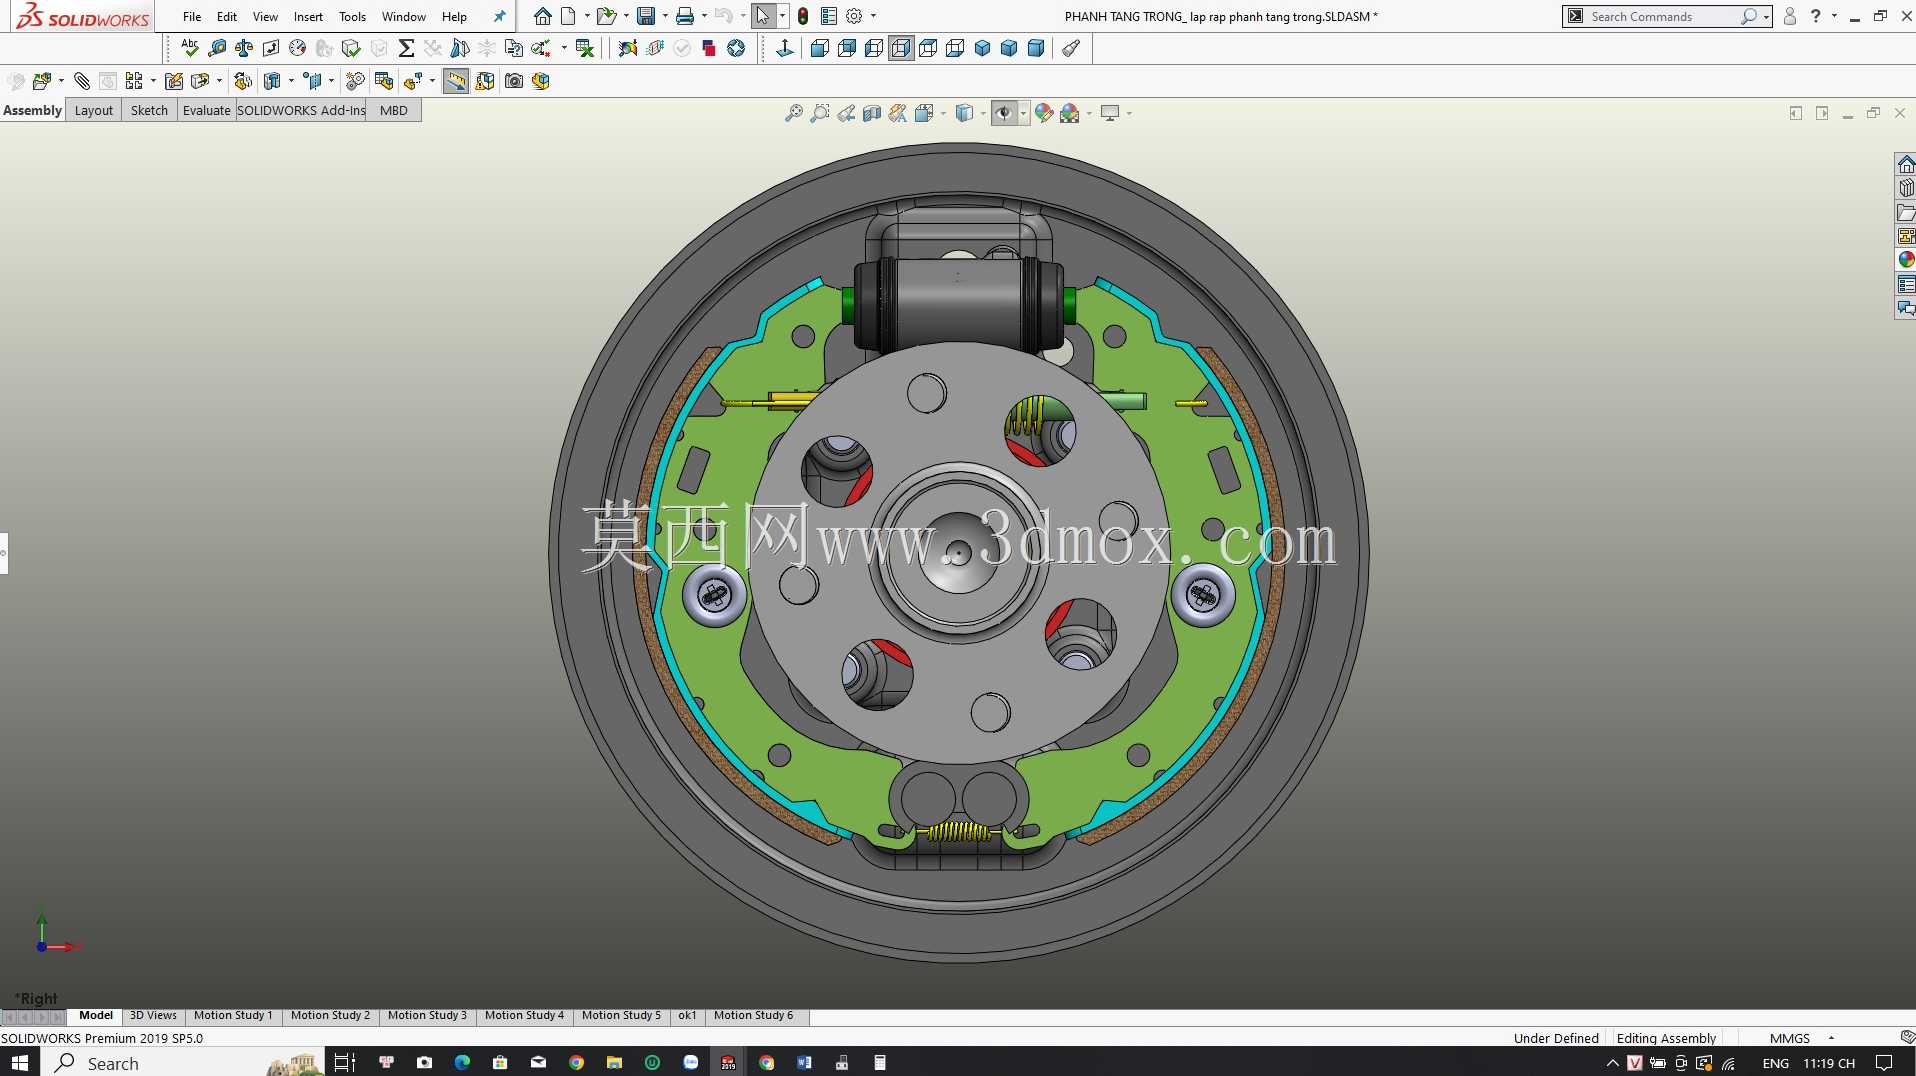Image resolution: width=1916 pixels, height=1076 pixels.
Task: Open Microsoft Word from the taskbar
Action: point(804,1062)
